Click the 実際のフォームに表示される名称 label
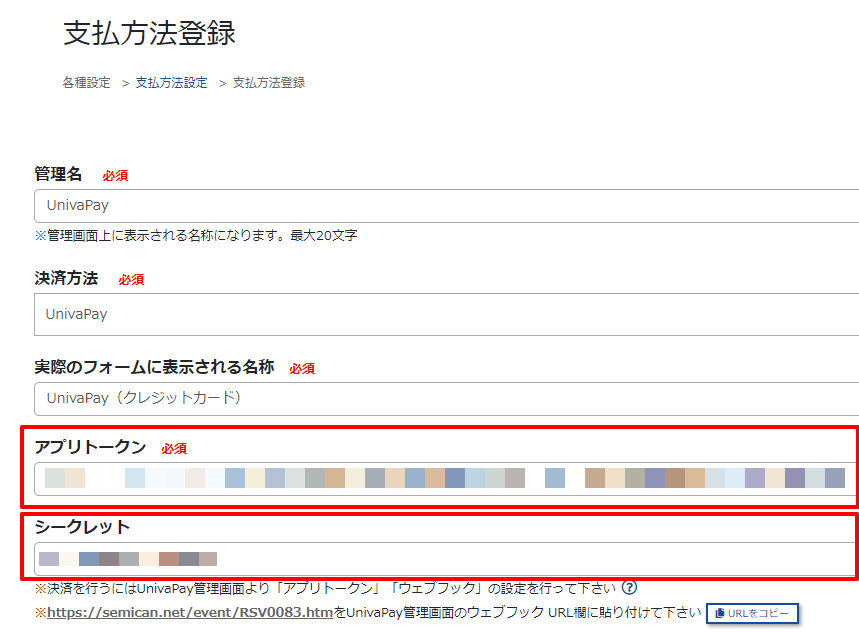 [154, 367]
